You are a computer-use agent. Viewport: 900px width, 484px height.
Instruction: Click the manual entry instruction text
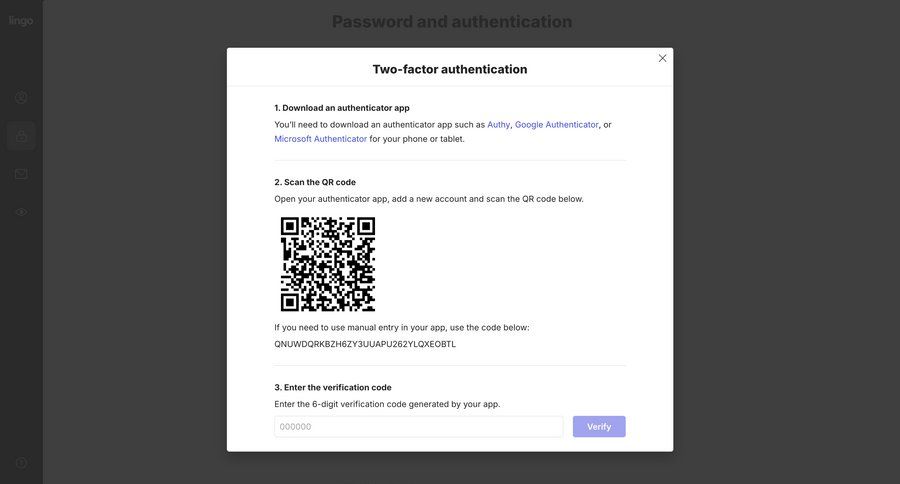[x=402, y=328]
